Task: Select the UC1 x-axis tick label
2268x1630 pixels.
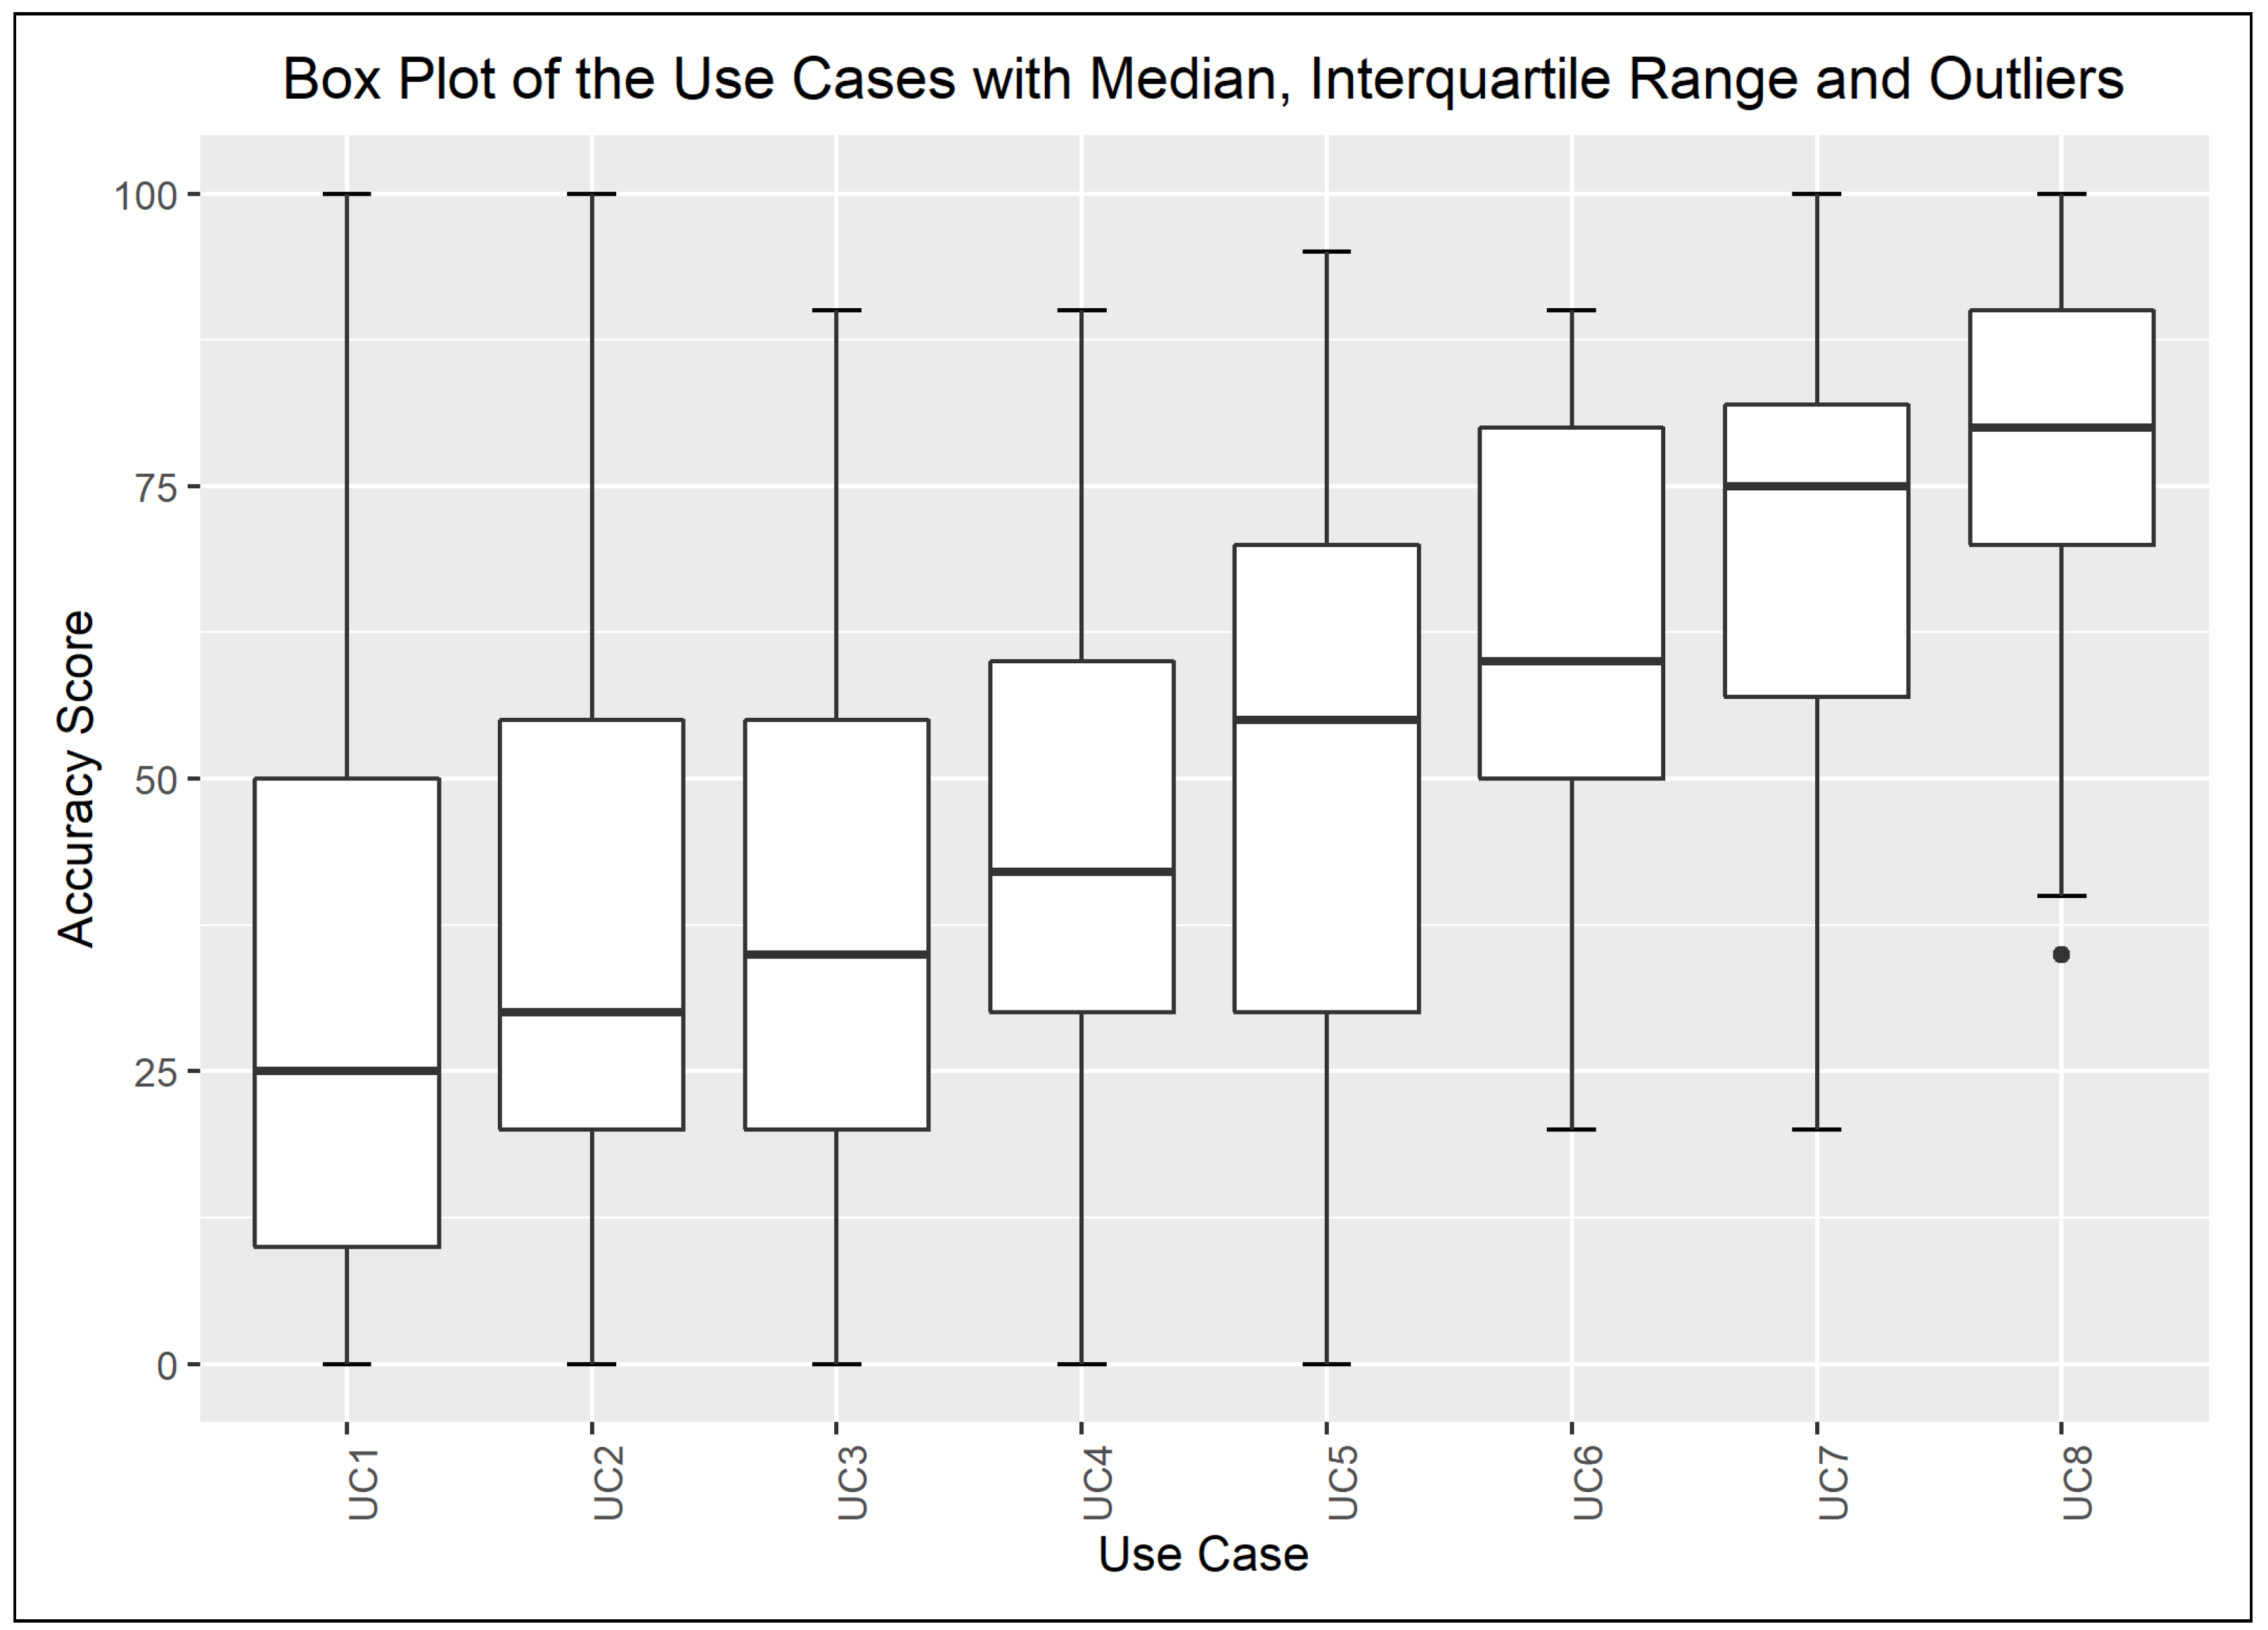Action: (x=363, y=1482)
